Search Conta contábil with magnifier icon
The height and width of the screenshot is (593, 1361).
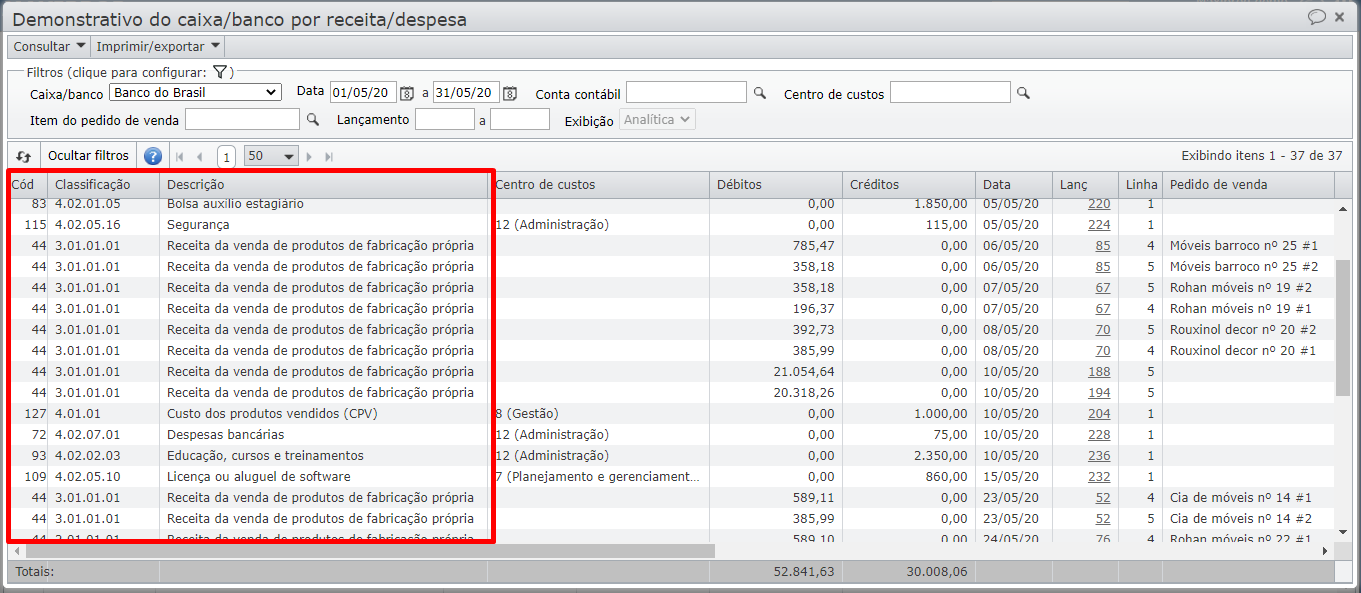click(760, 93)
